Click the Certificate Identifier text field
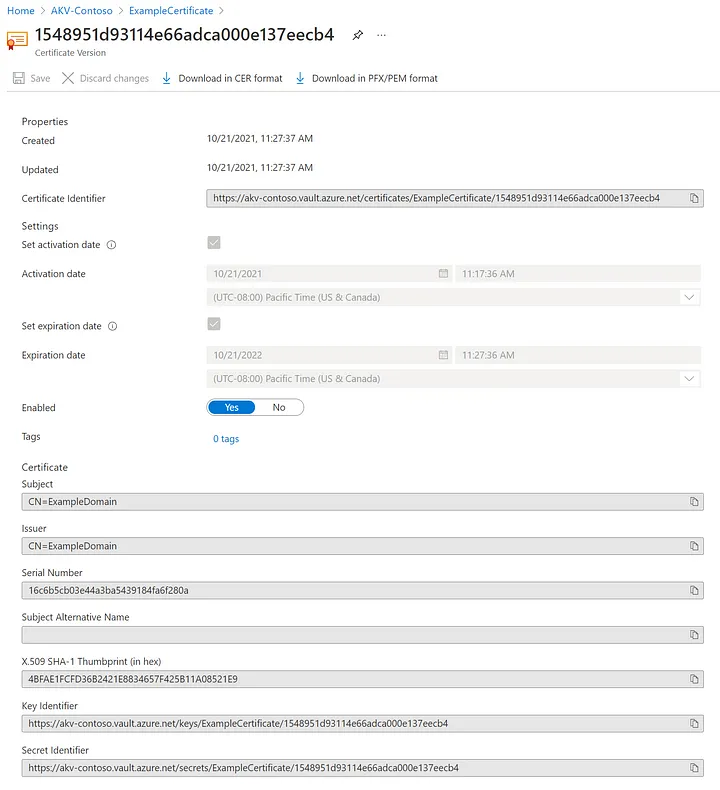This screenshot has height=790, width=720. click(455, 198)
